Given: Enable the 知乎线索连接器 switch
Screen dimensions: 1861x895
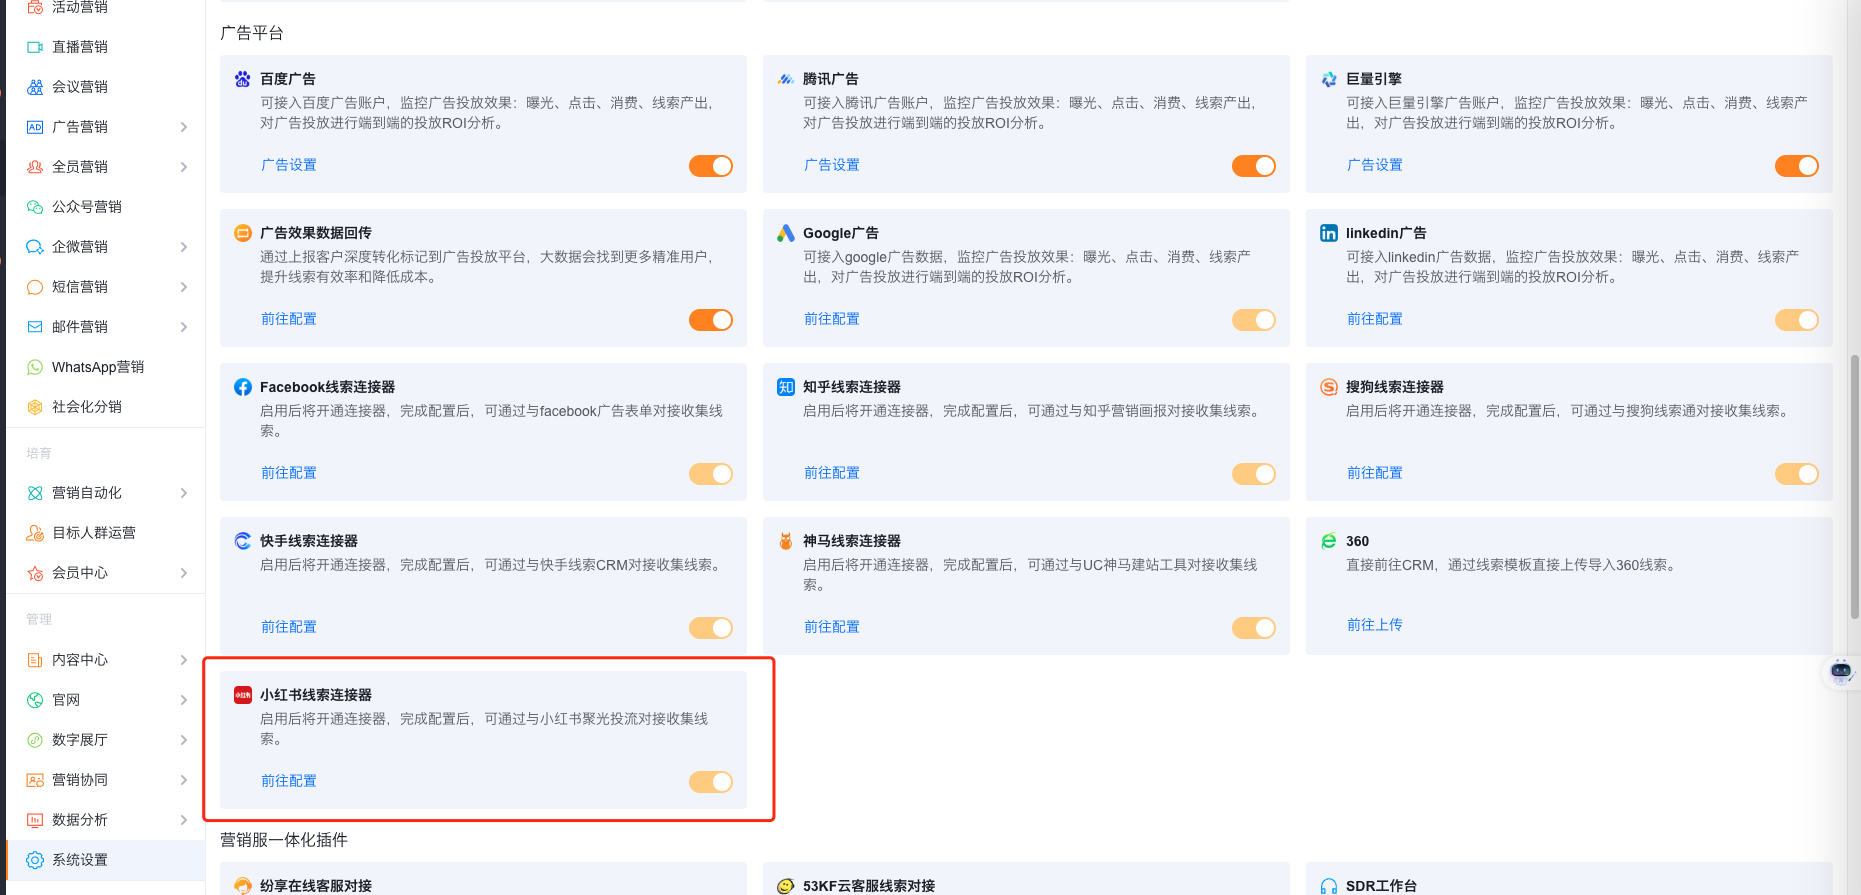Looking at the screenshot, I should click(1254, 474).
